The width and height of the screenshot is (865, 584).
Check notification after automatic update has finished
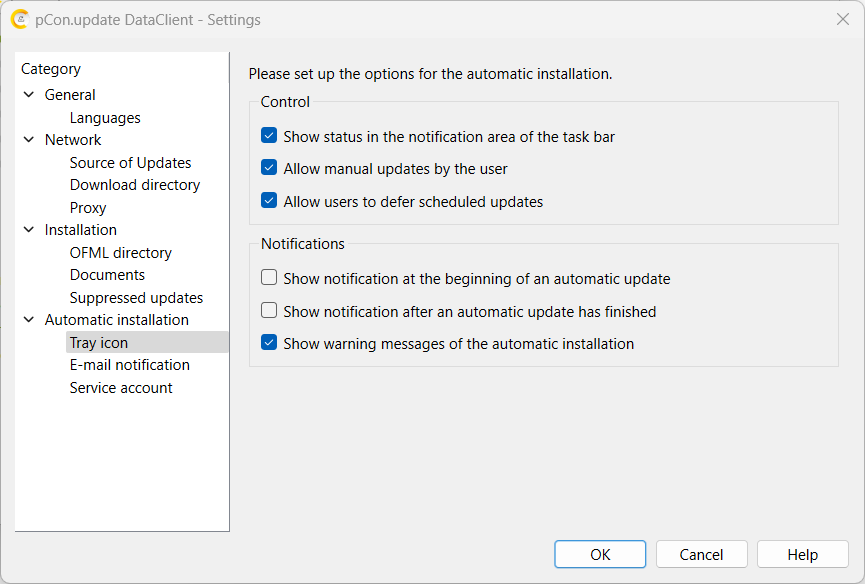[269, 310]
